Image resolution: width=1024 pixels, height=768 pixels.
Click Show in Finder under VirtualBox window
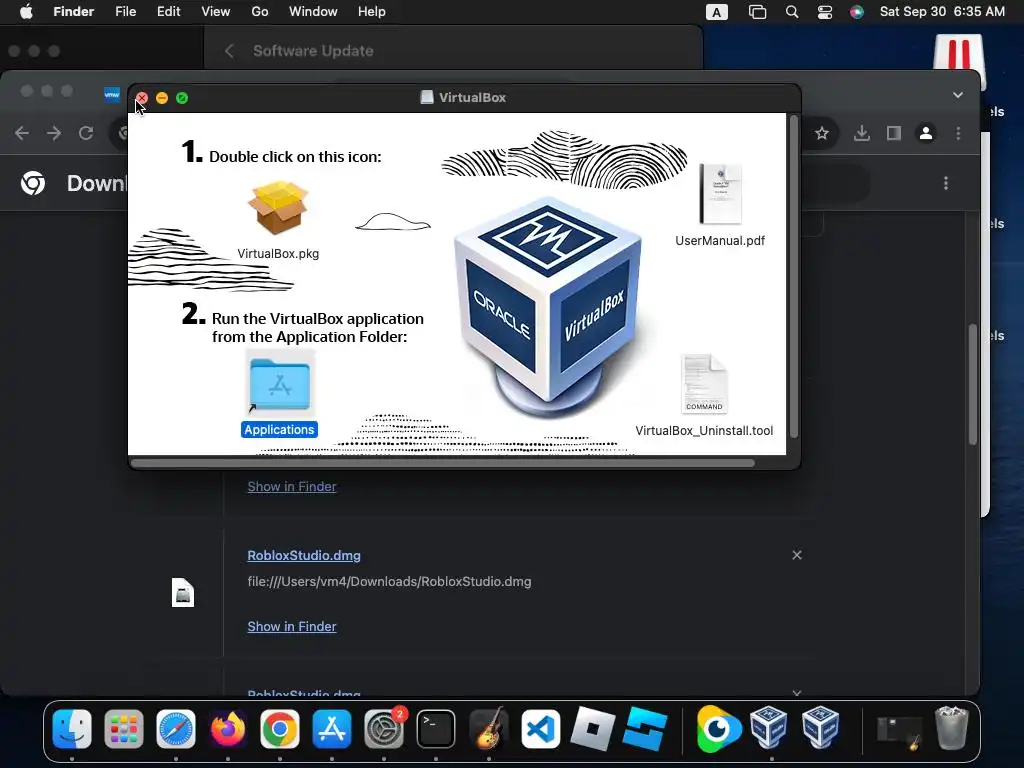(x=292, y=487)
